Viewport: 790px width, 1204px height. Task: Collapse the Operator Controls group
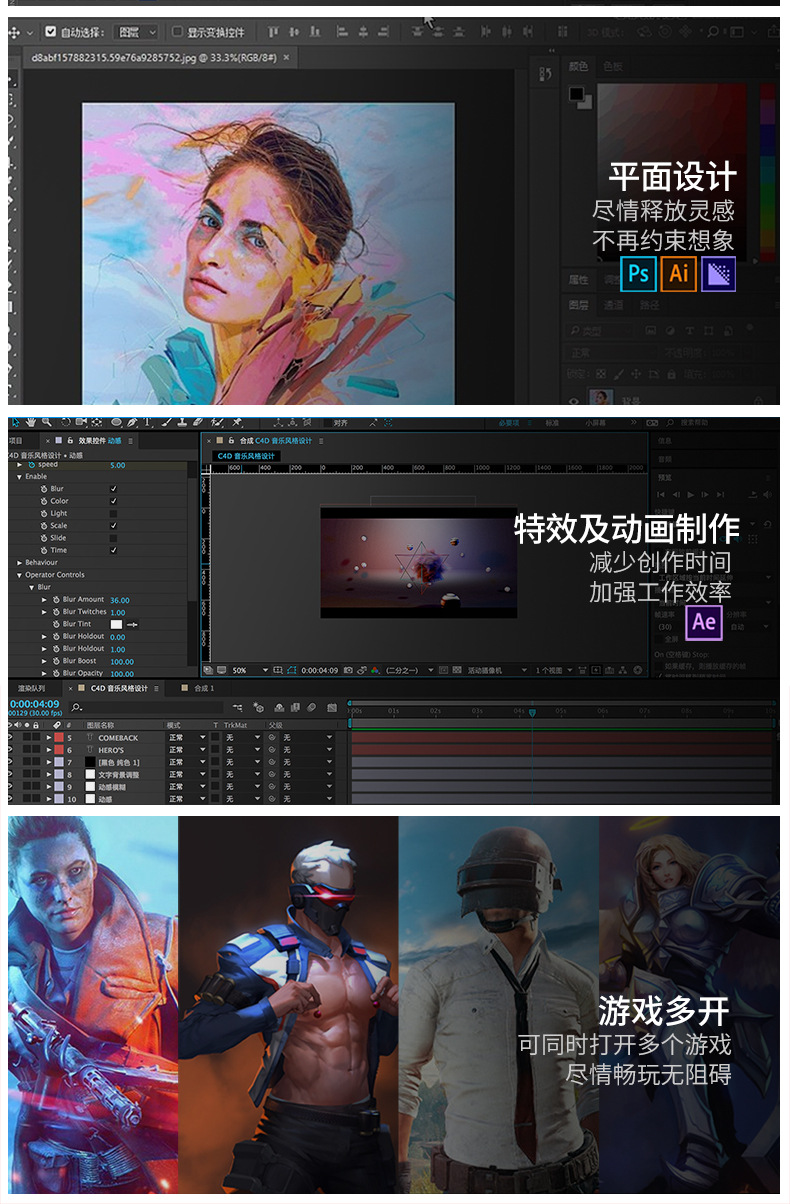click(x=18, y=575)
